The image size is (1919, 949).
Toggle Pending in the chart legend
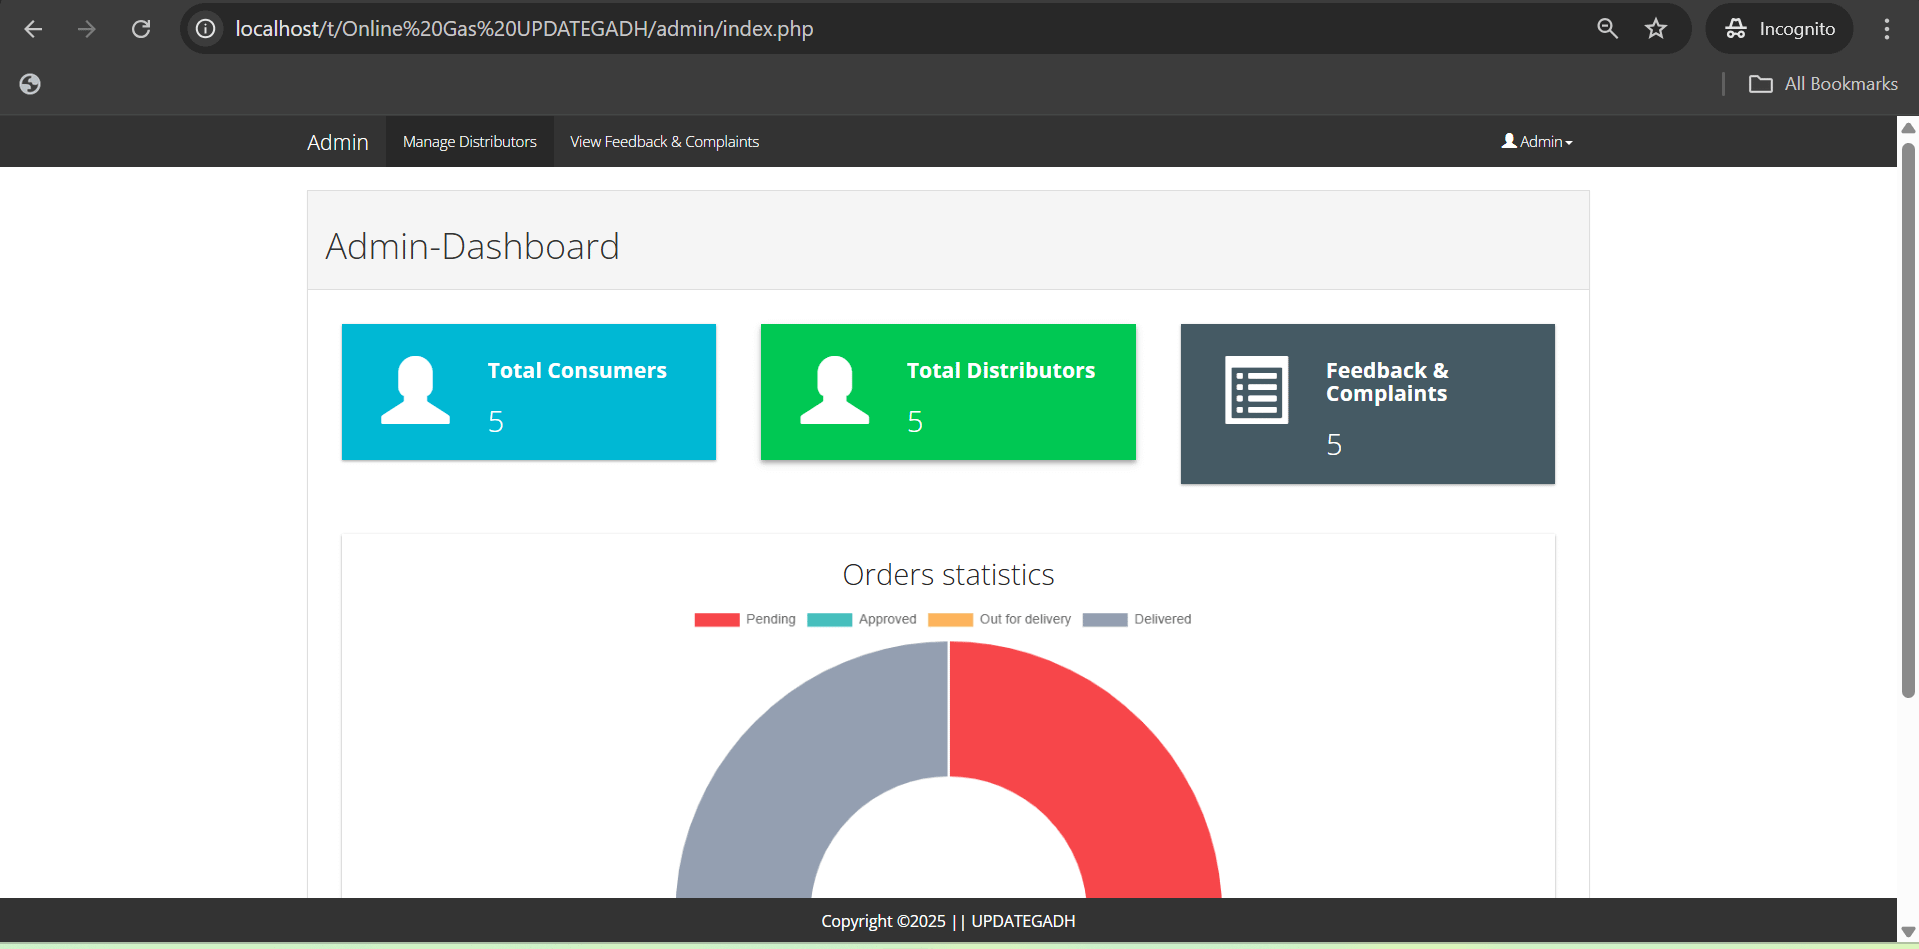click(745, 620)
